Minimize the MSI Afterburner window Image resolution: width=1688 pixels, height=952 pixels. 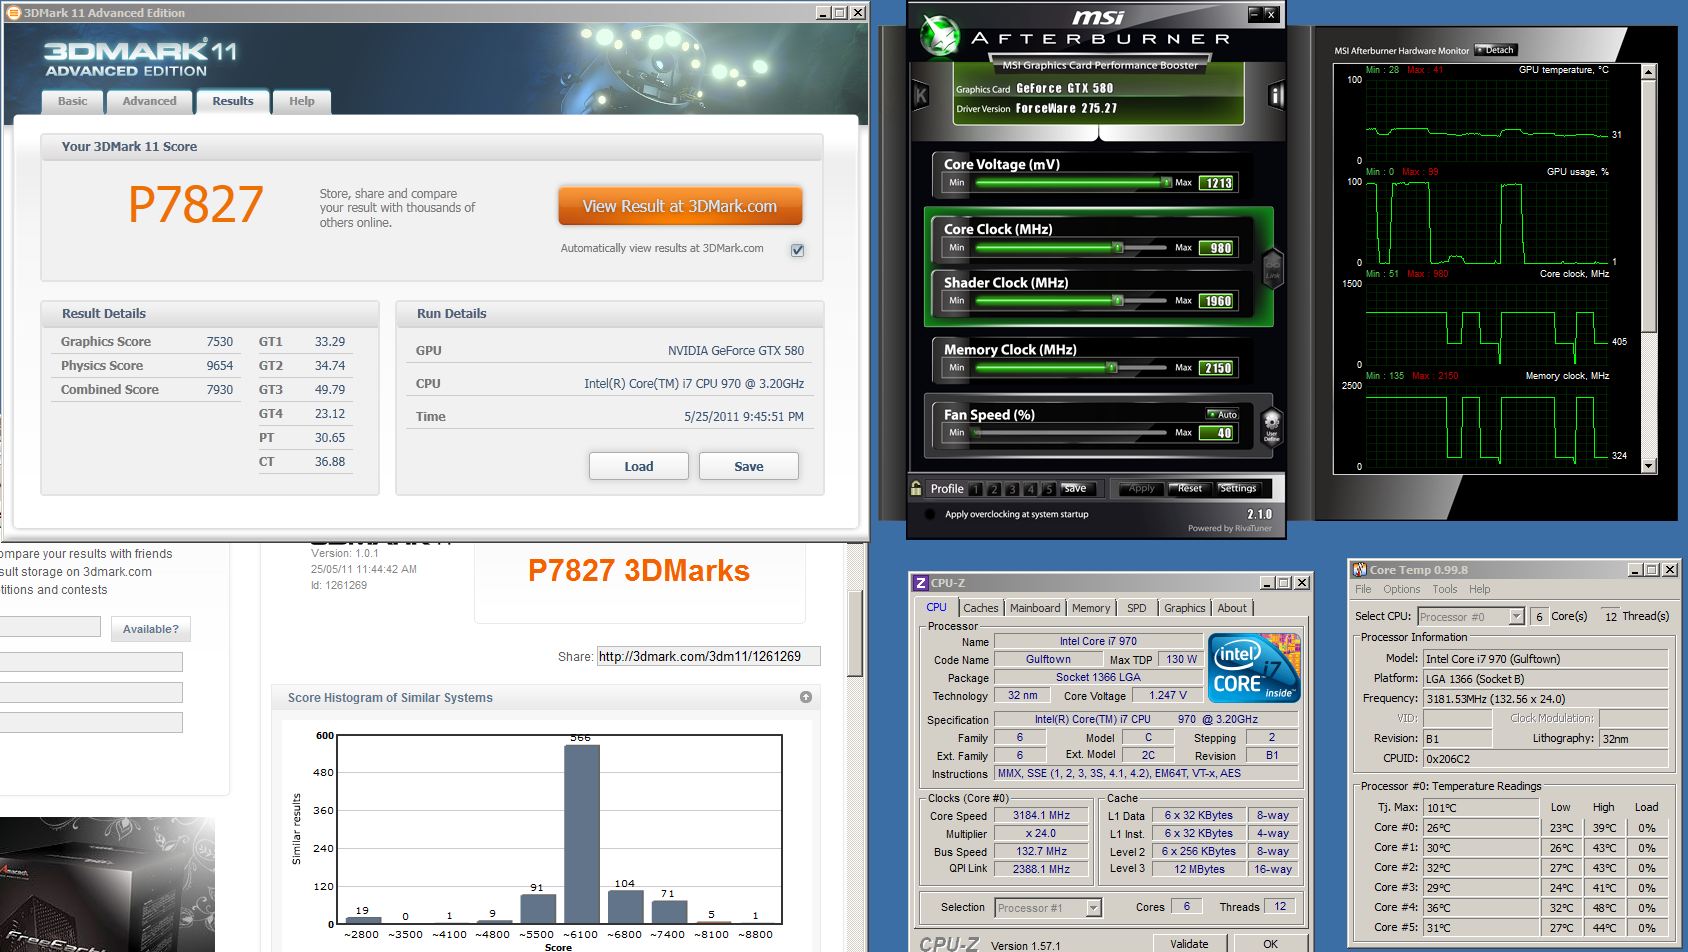tap(1254, 14)
